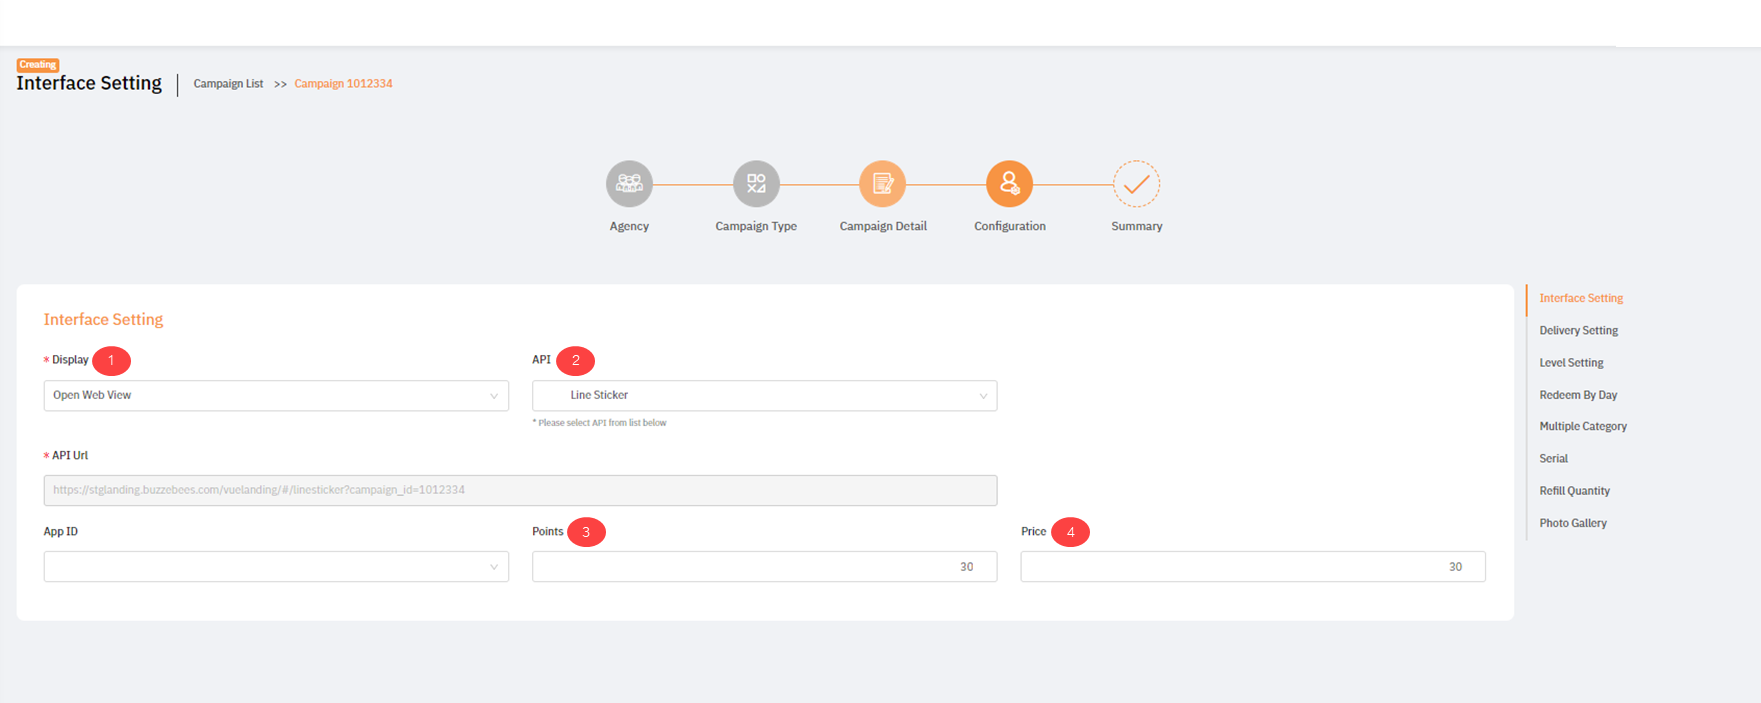Open Campaign 1012334 breadcrumb link
Image resolution: width=1761 pixels, height=703 pixels.
[x=342, y=83]
